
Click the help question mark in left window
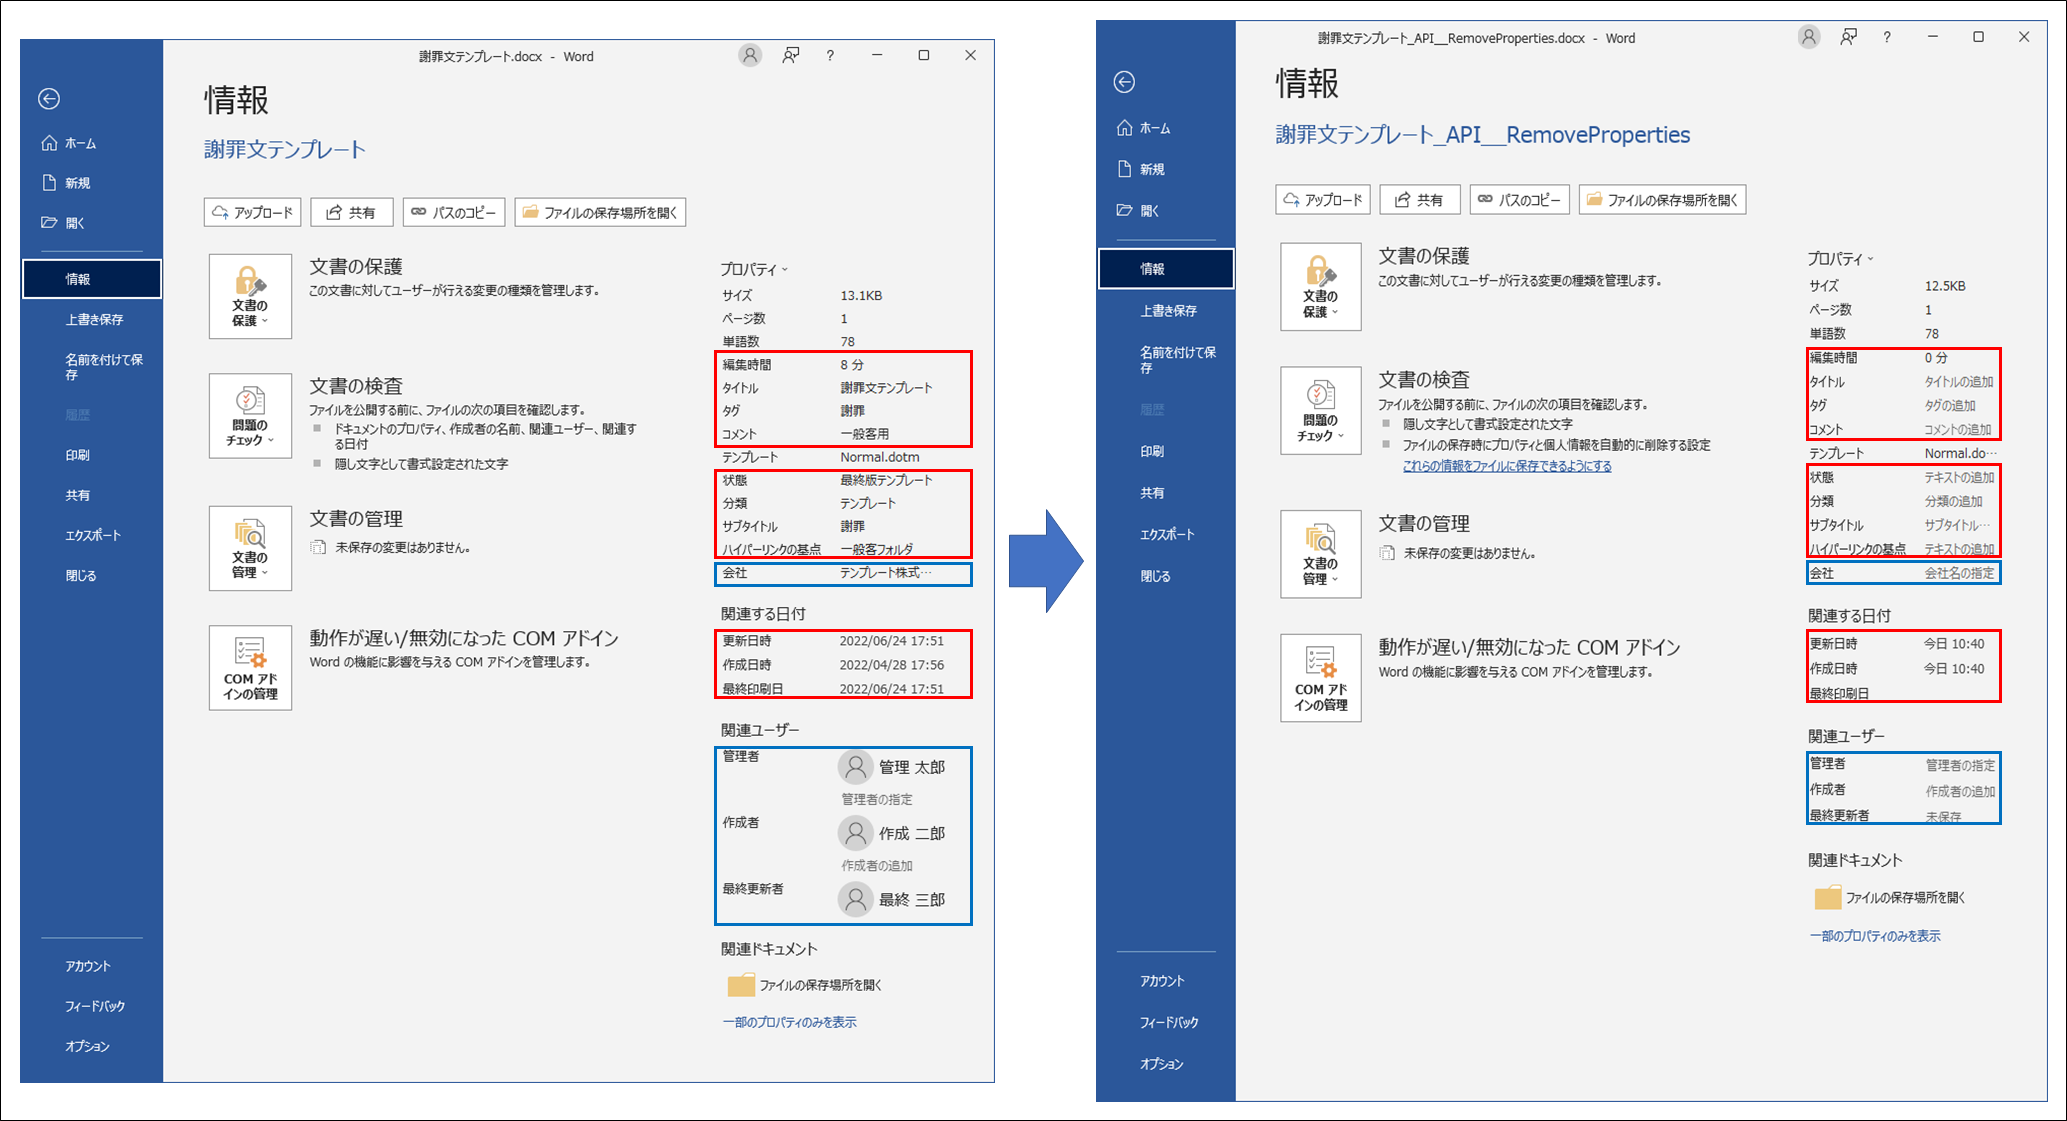coord(830,56)
